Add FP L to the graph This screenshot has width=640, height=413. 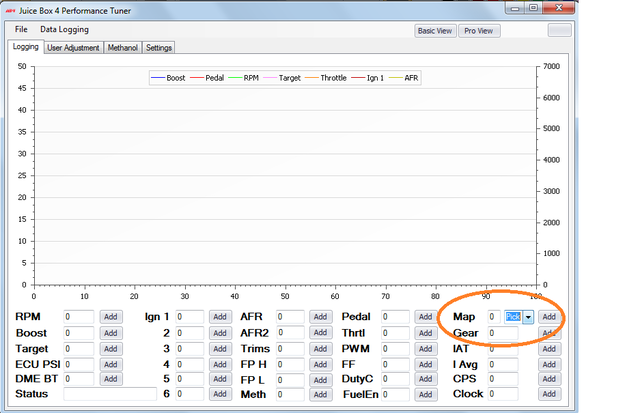(x=320, y=380)
